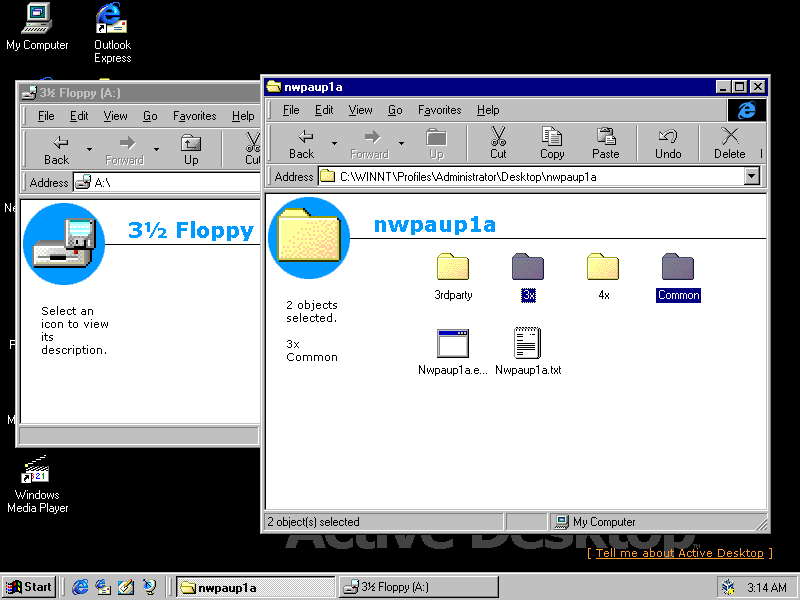Click the nwpaup1a address path field

click(x=531, y=177)
